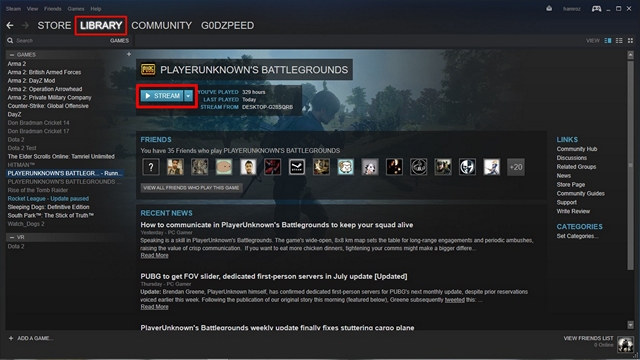Go forward using the right arrow

tap(25, 25)
